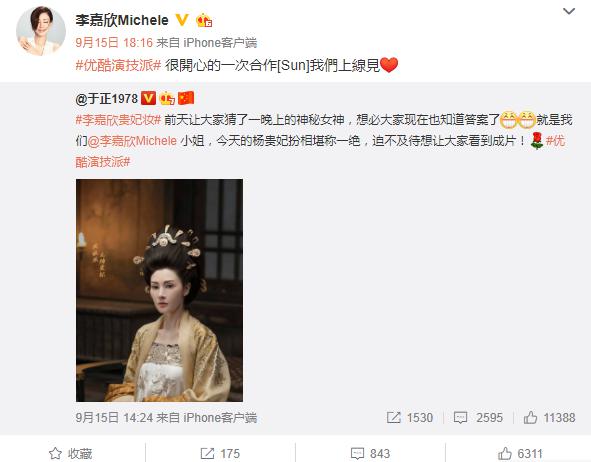Open the @李嘉欣Michele mention in the reposted text
This screenshot has width=591, height=462.
132,141
